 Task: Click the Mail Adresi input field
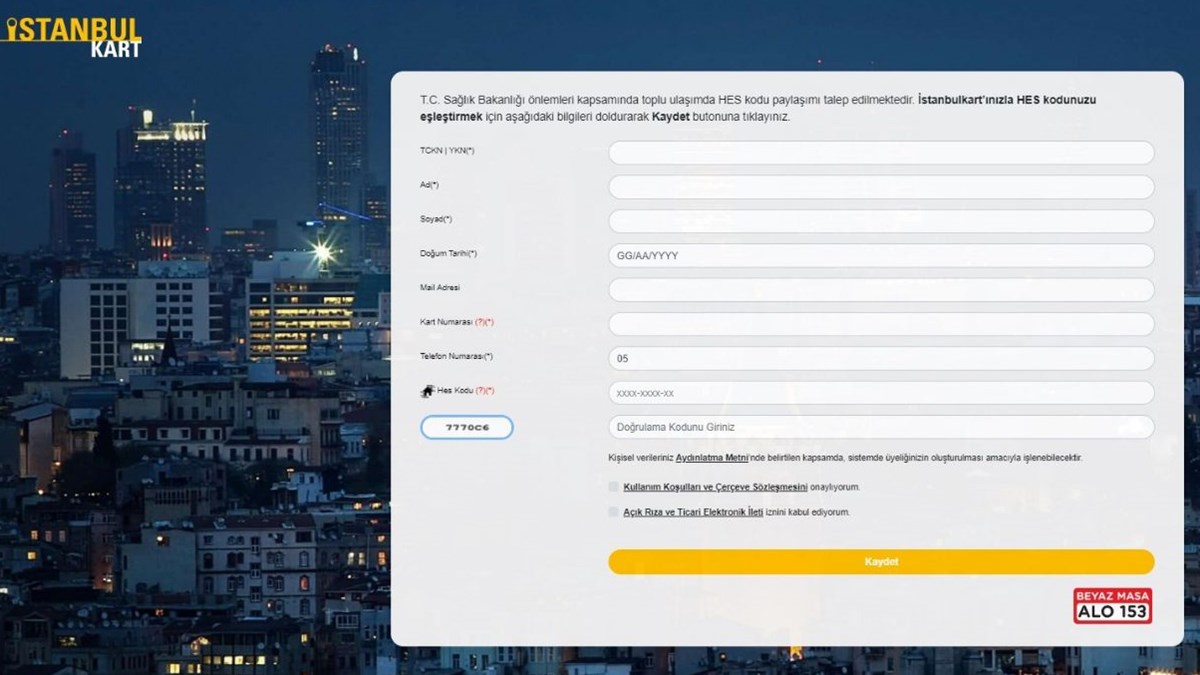click(881, 290)
